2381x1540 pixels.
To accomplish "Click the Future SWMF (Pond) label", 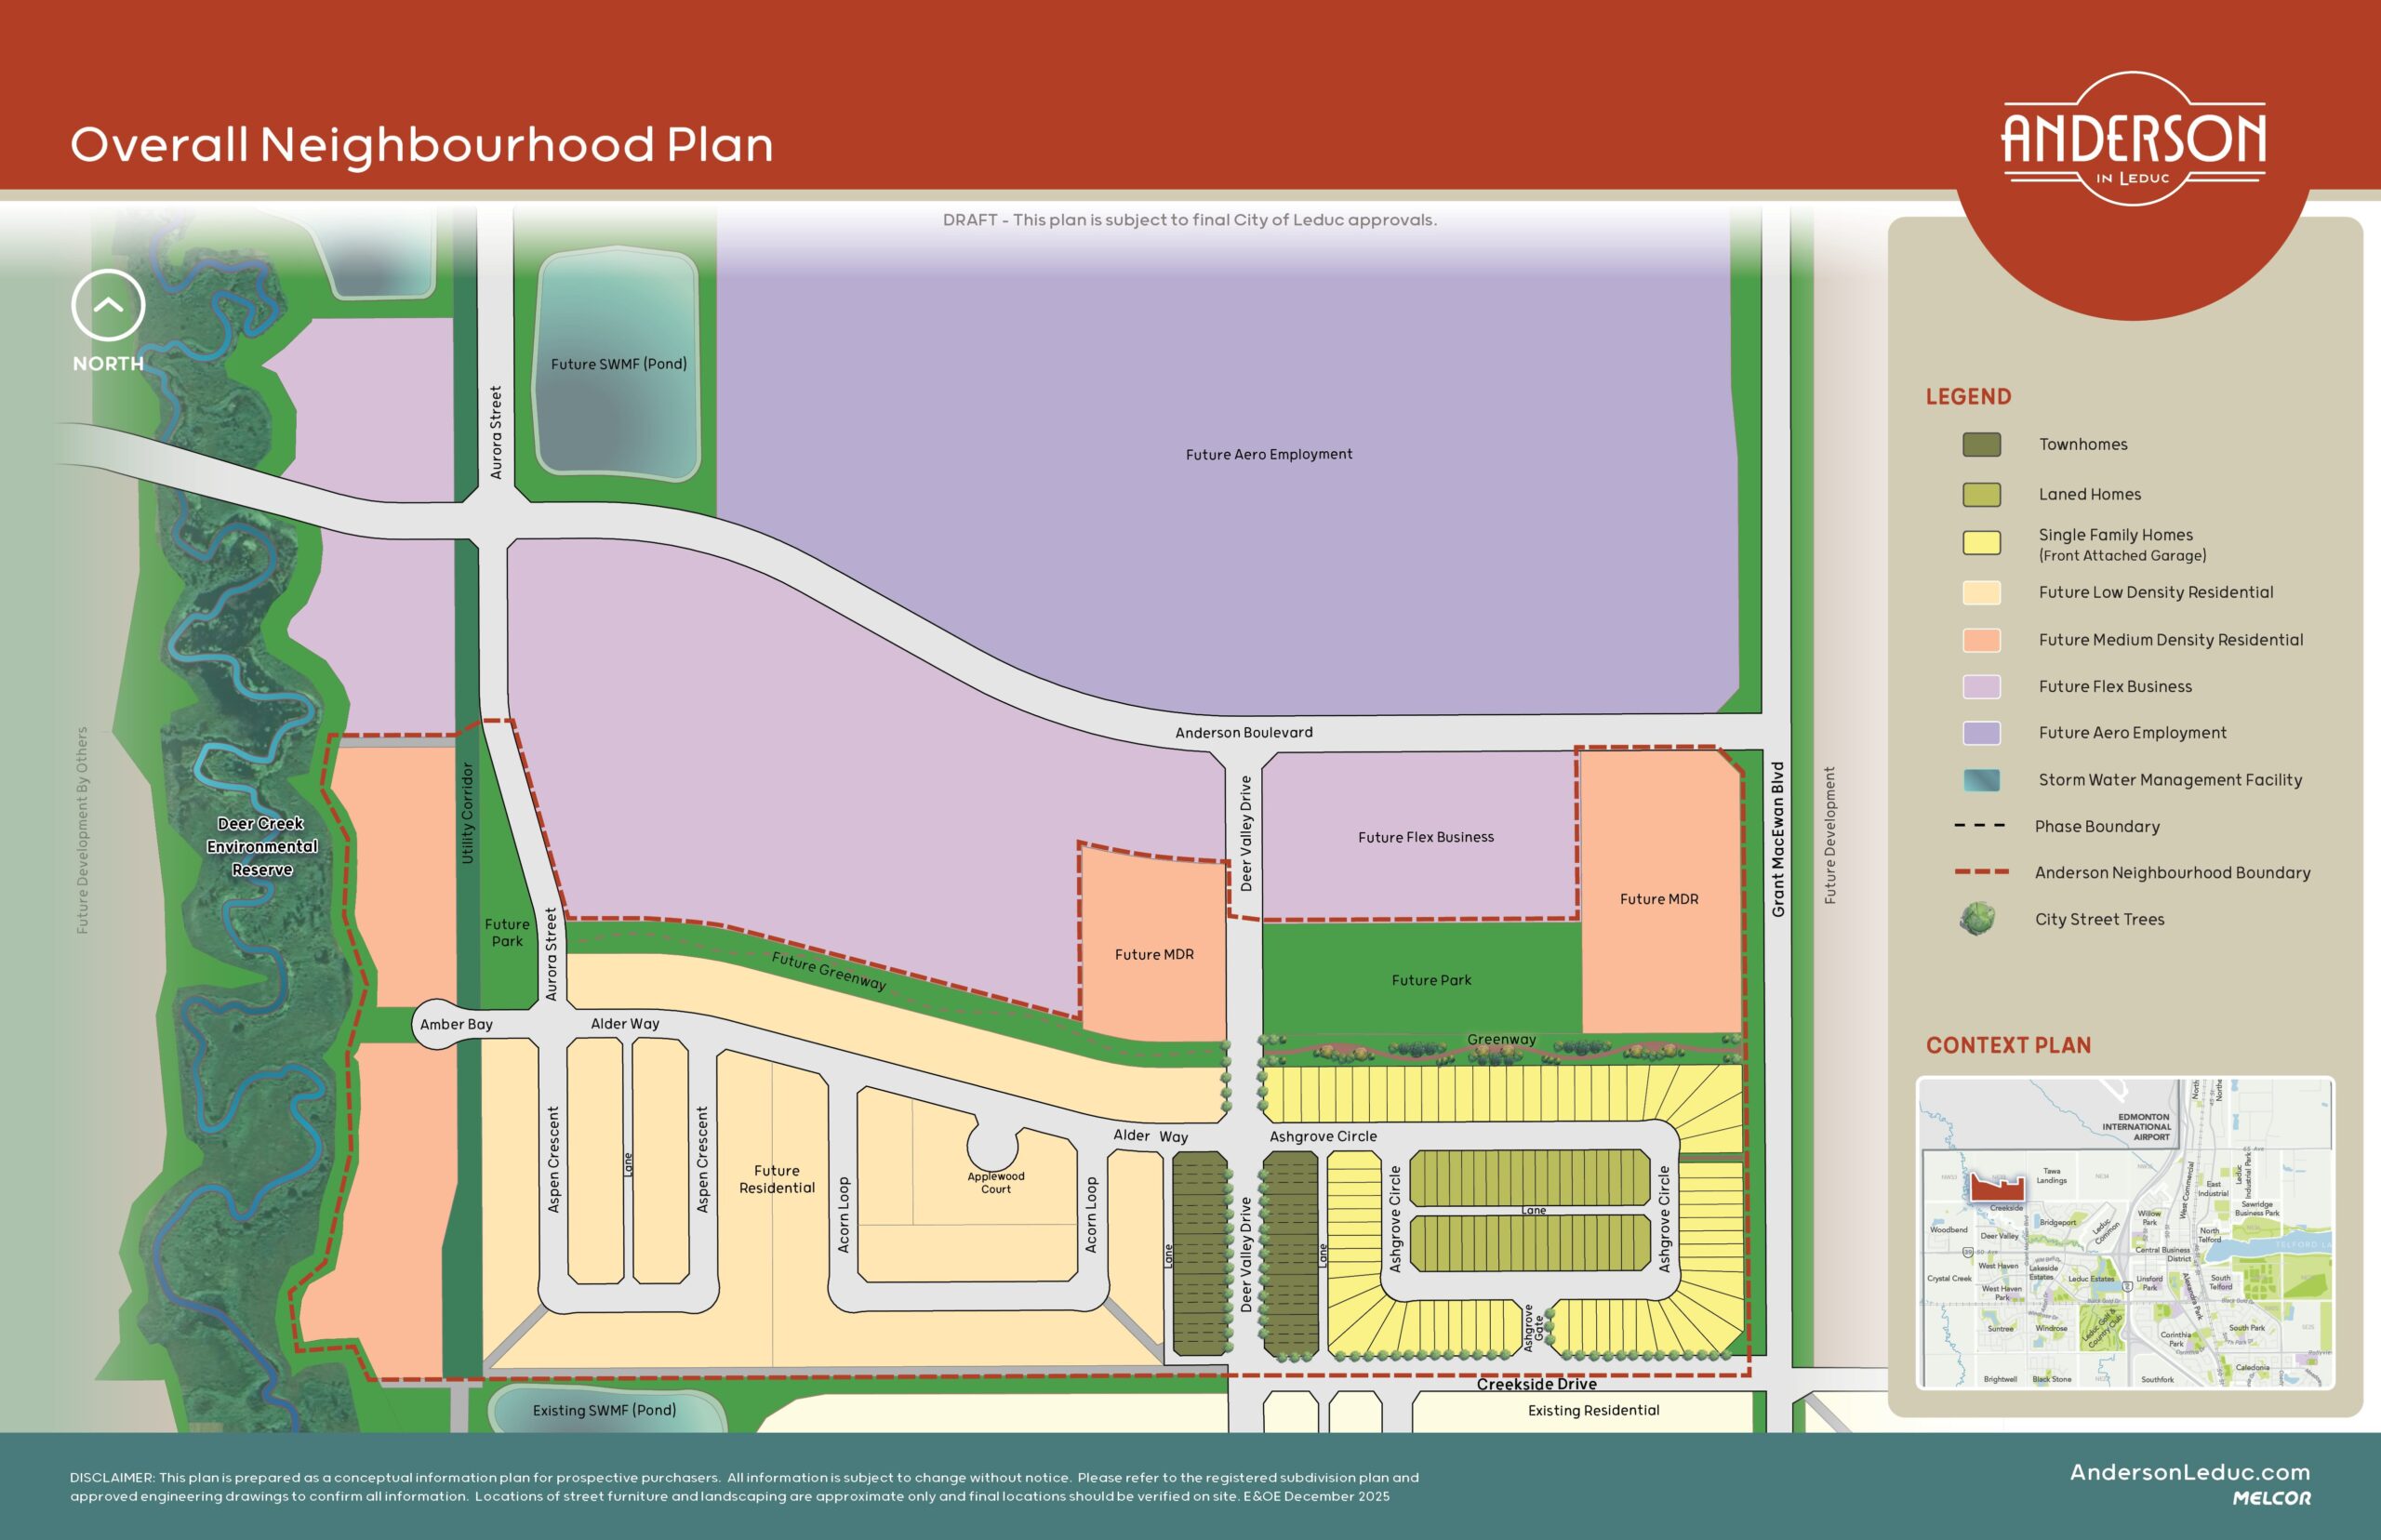I will point(618,364).
